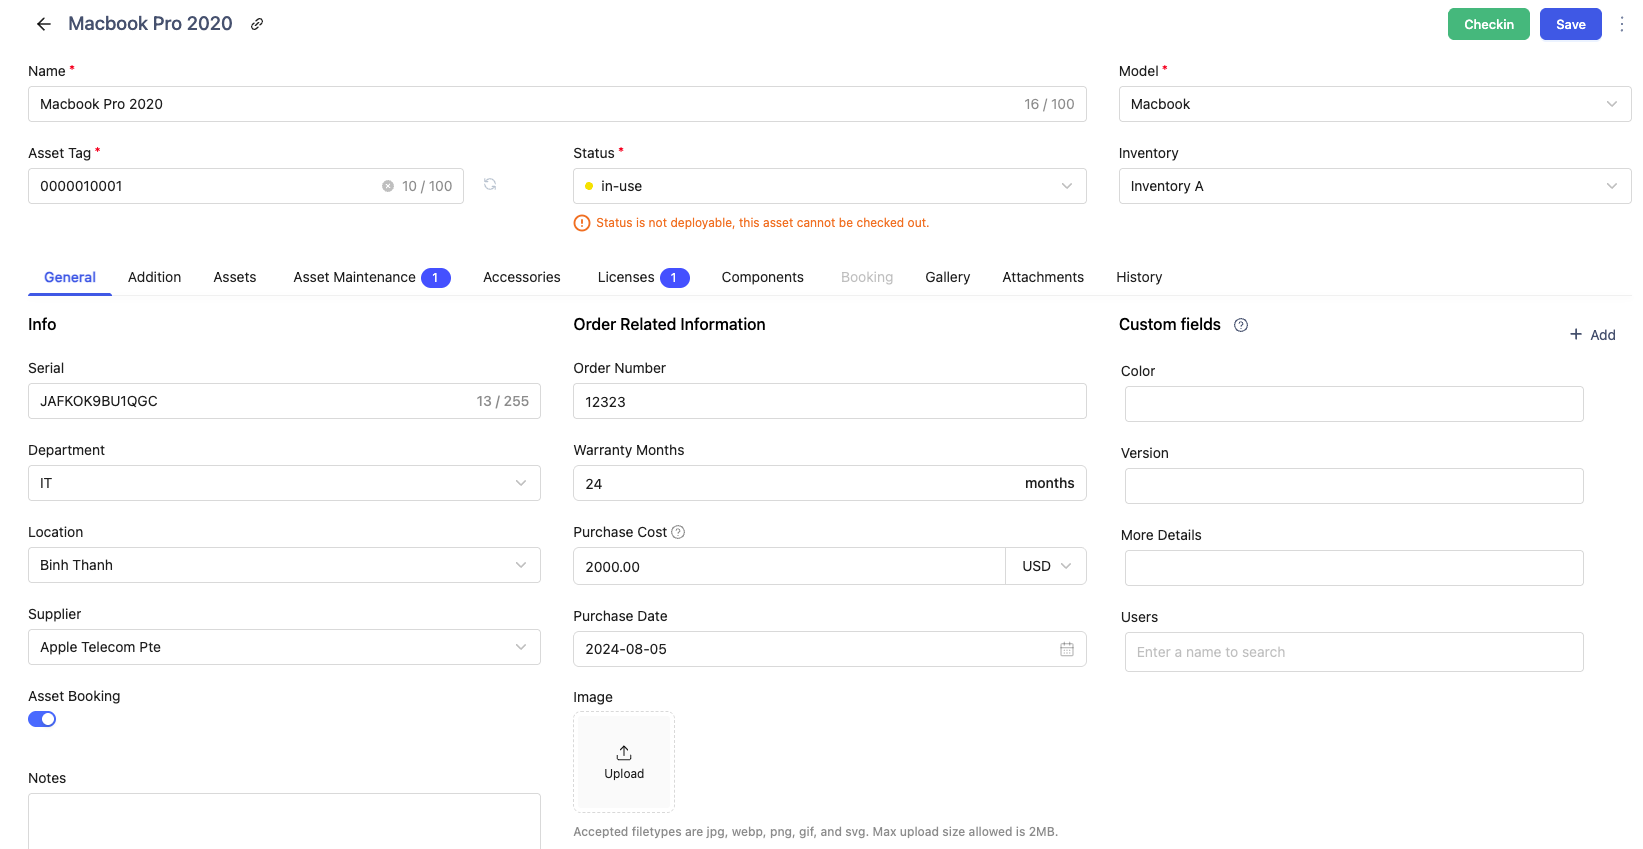Open the three-dot more options menu
The width and height of the screenshot is (1643, 849).
[1621, 24]
